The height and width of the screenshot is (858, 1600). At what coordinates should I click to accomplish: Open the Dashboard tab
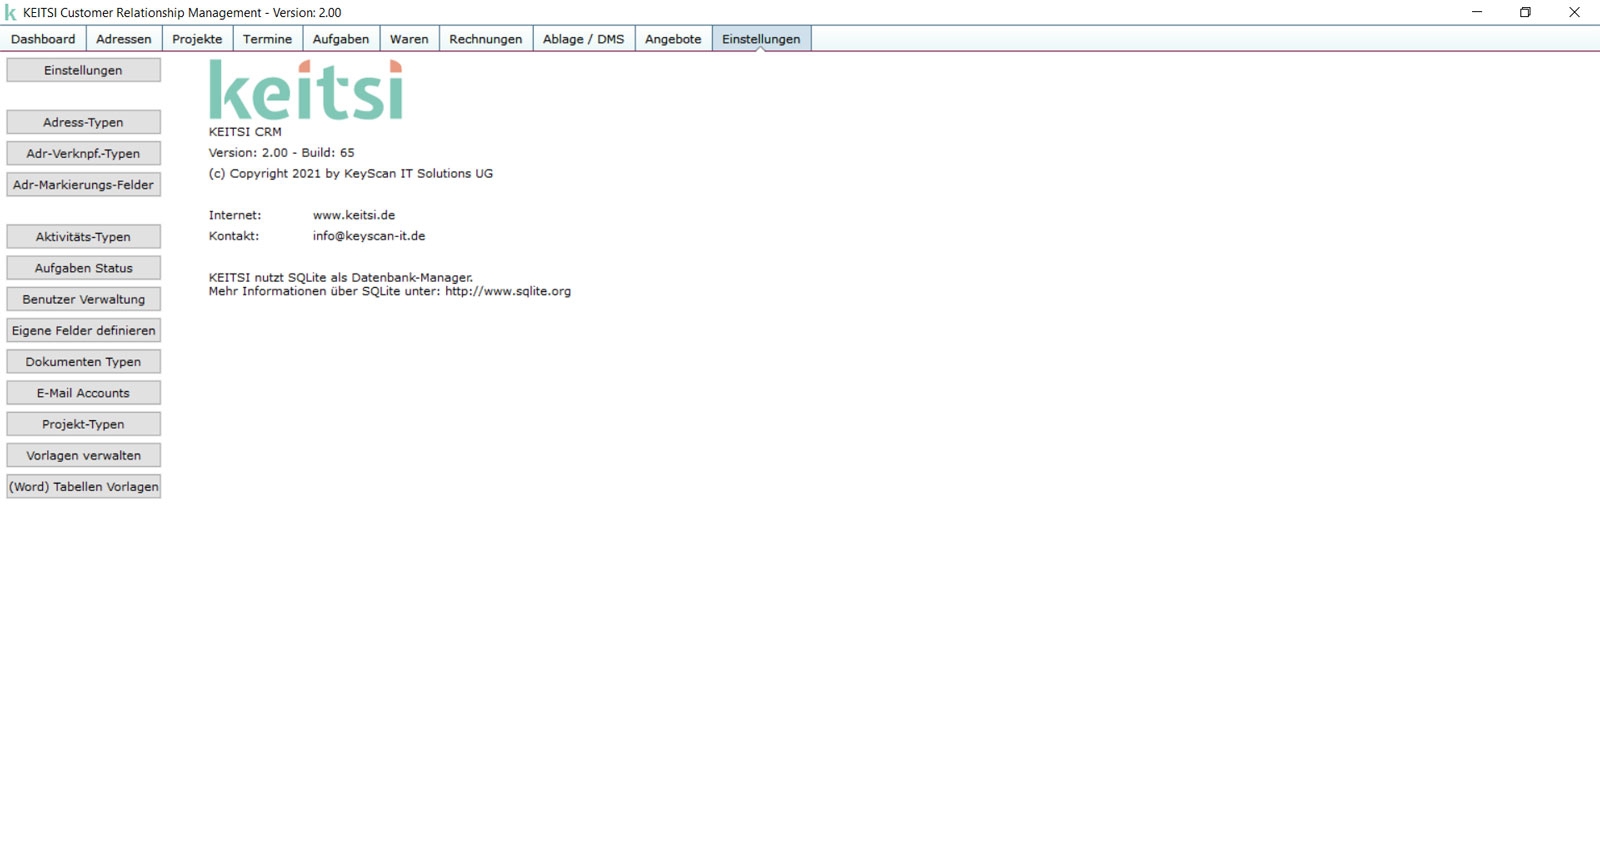(43, 39)
